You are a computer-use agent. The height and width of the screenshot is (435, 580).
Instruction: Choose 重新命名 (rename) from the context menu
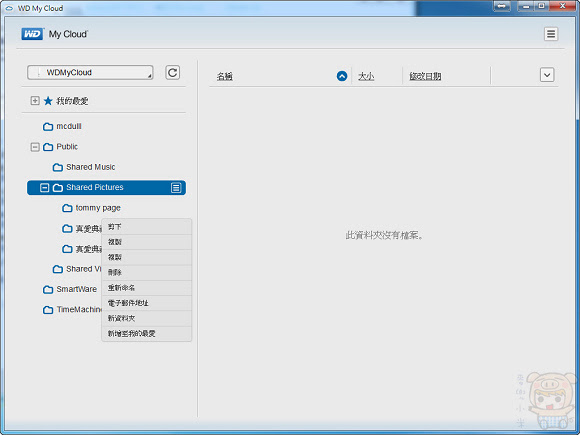click(146, 288)
